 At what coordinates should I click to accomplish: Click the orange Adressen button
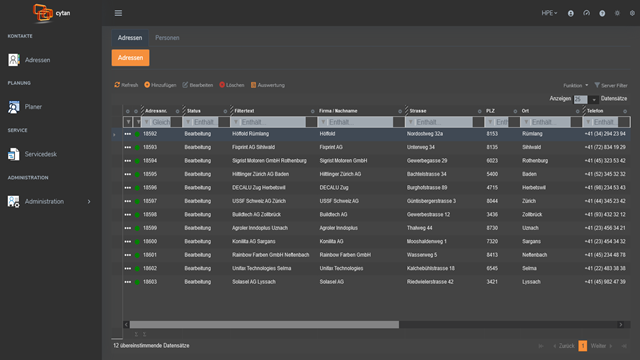[x=131, y=58]
